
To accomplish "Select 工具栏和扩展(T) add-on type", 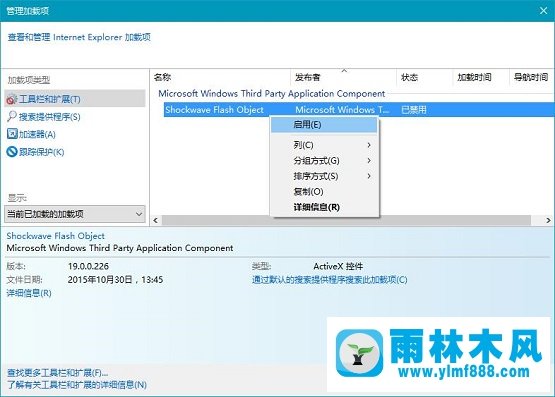I will click(x=75, y=99).
